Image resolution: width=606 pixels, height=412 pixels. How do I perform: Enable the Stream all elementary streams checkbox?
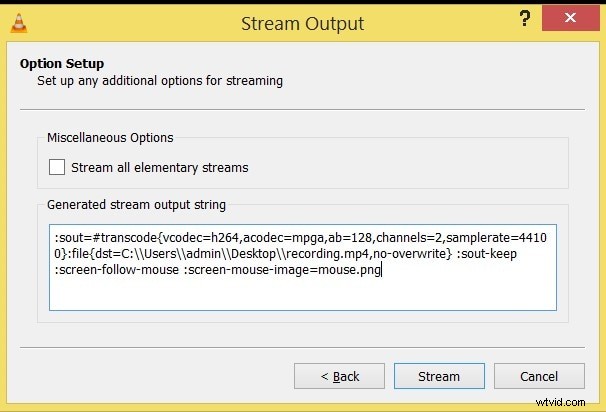pos(57,167)
